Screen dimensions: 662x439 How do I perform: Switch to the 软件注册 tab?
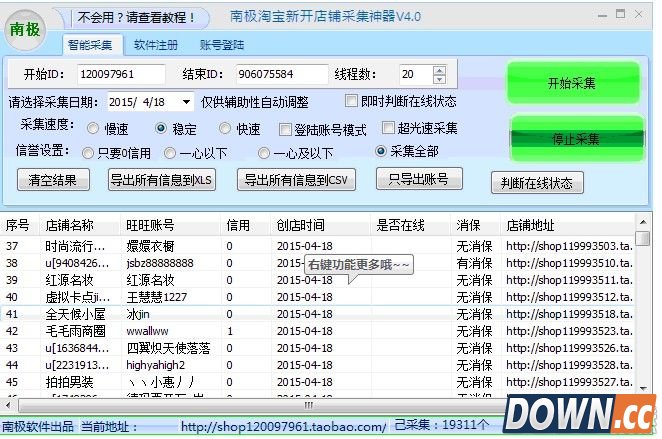156,45
